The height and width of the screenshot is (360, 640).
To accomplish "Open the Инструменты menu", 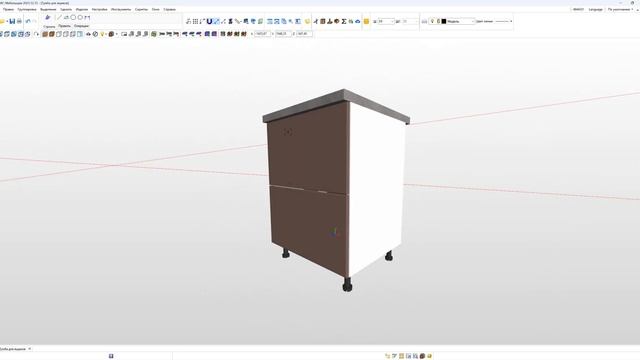I will (x=121, y=9).
